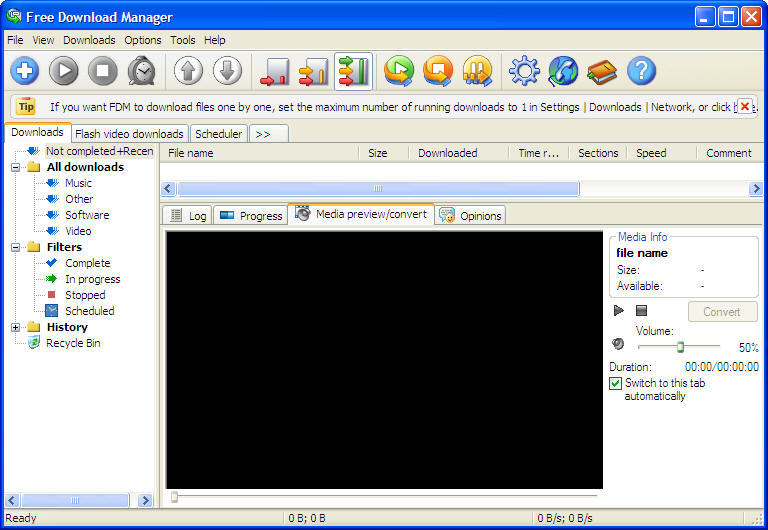This screenshot has width=768, height=530.
Task: Start downloads with the play toolbar icon
Action: click(x=64, y=71)
